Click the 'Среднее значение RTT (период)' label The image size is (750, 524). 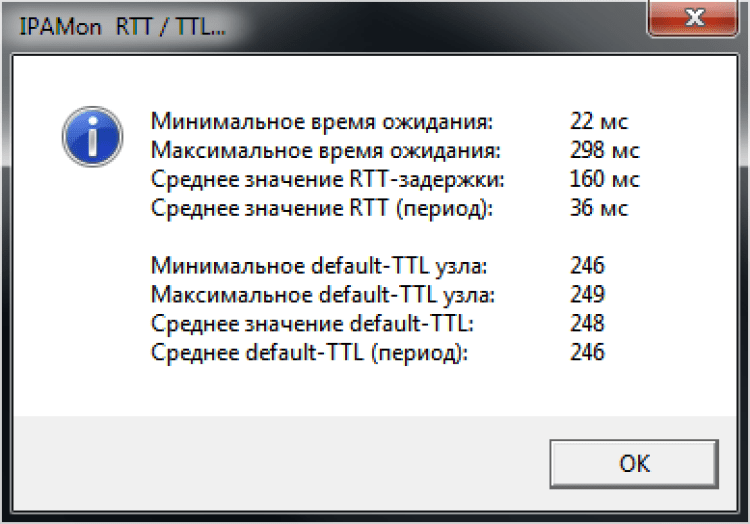323,209
